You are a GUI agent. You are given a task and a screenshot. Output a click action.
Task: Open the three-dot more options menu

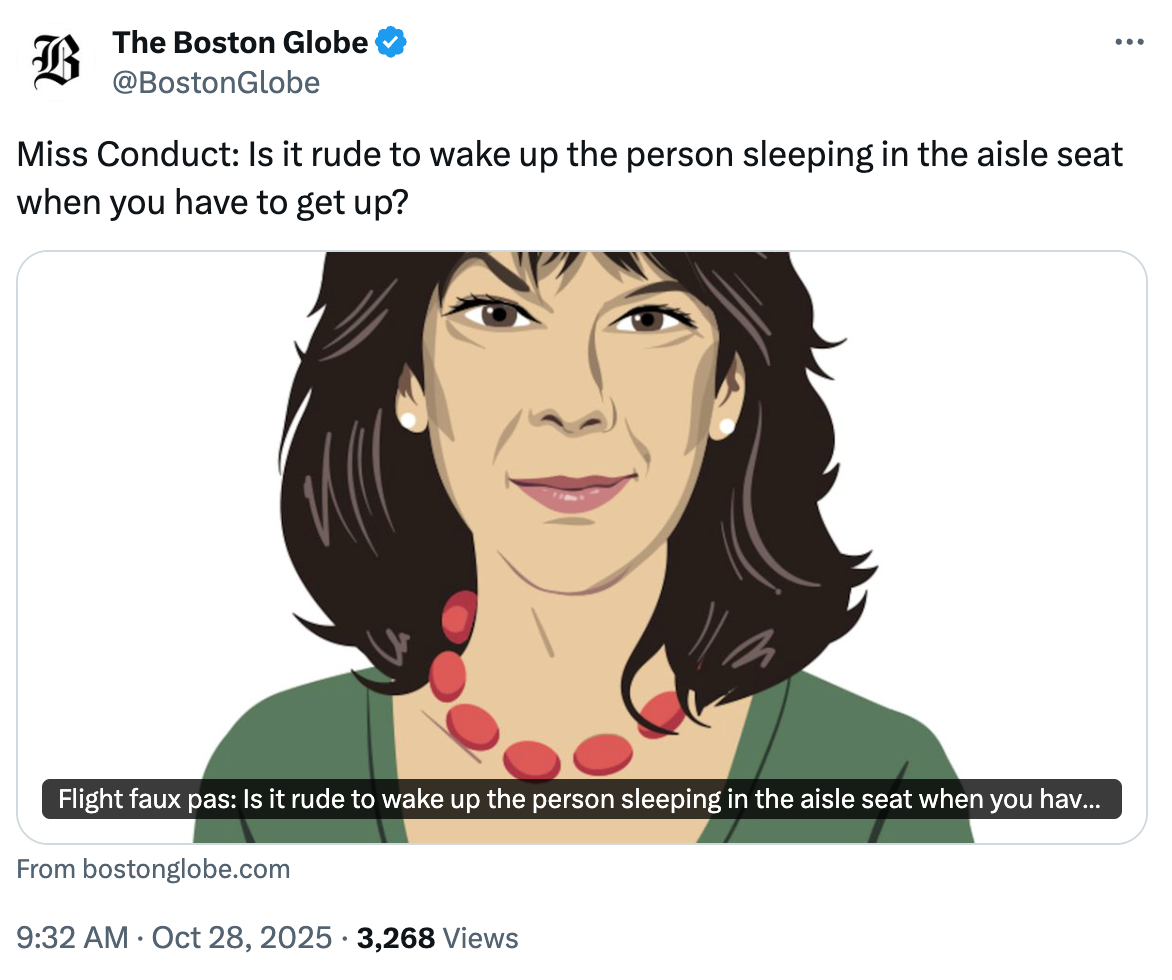coord(1129,42)
